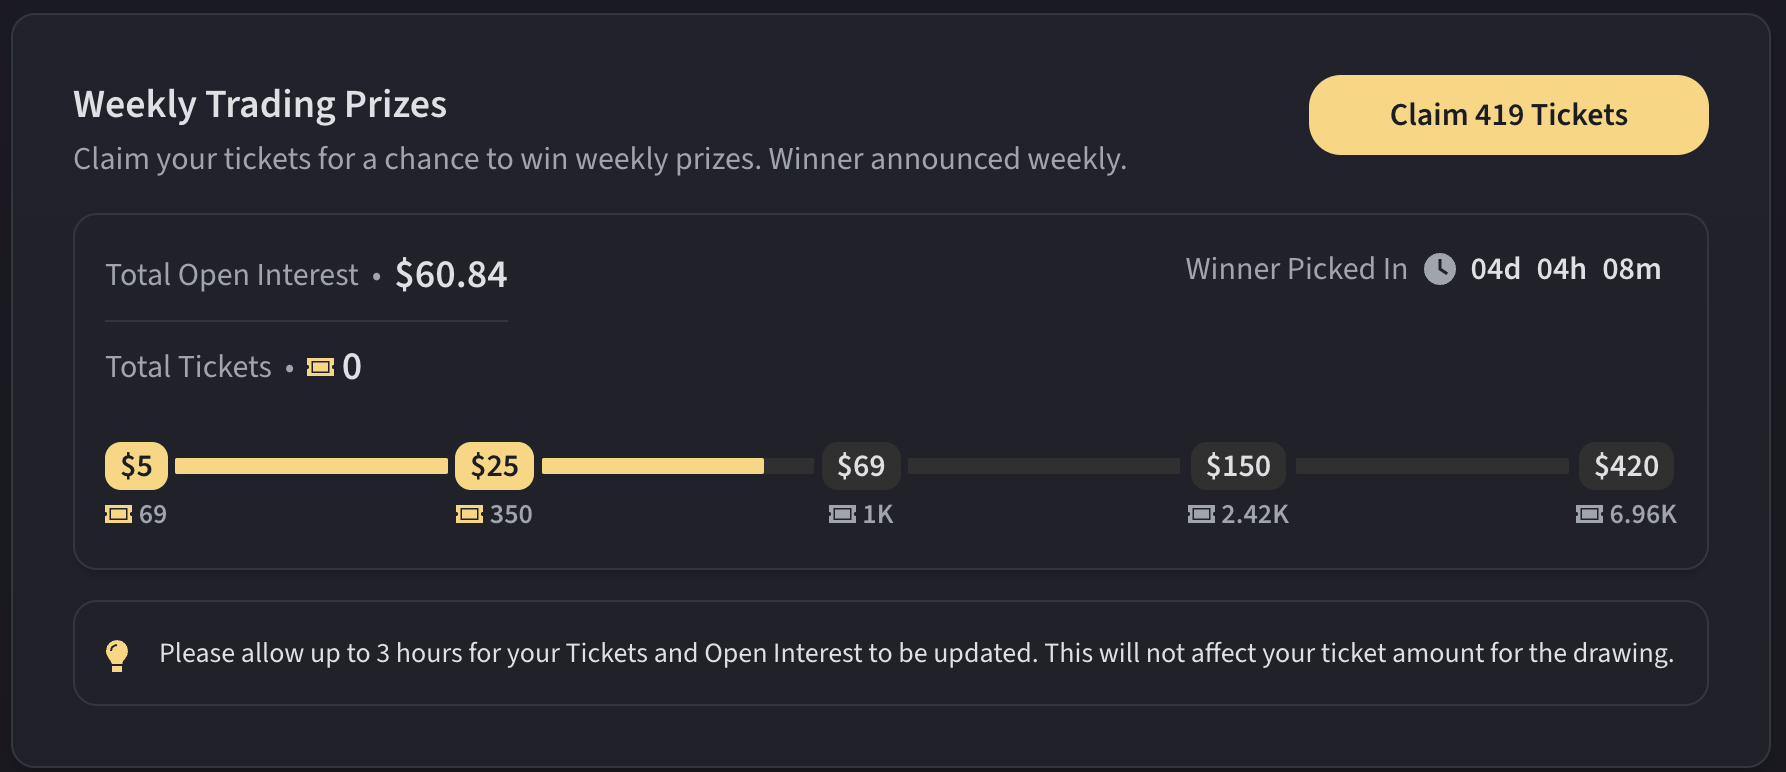Image resolution: width=1786 pixels, height=772 pixels.
Task: Click the Claim 419 Tickets button
Action: (x=1508, y=115)
